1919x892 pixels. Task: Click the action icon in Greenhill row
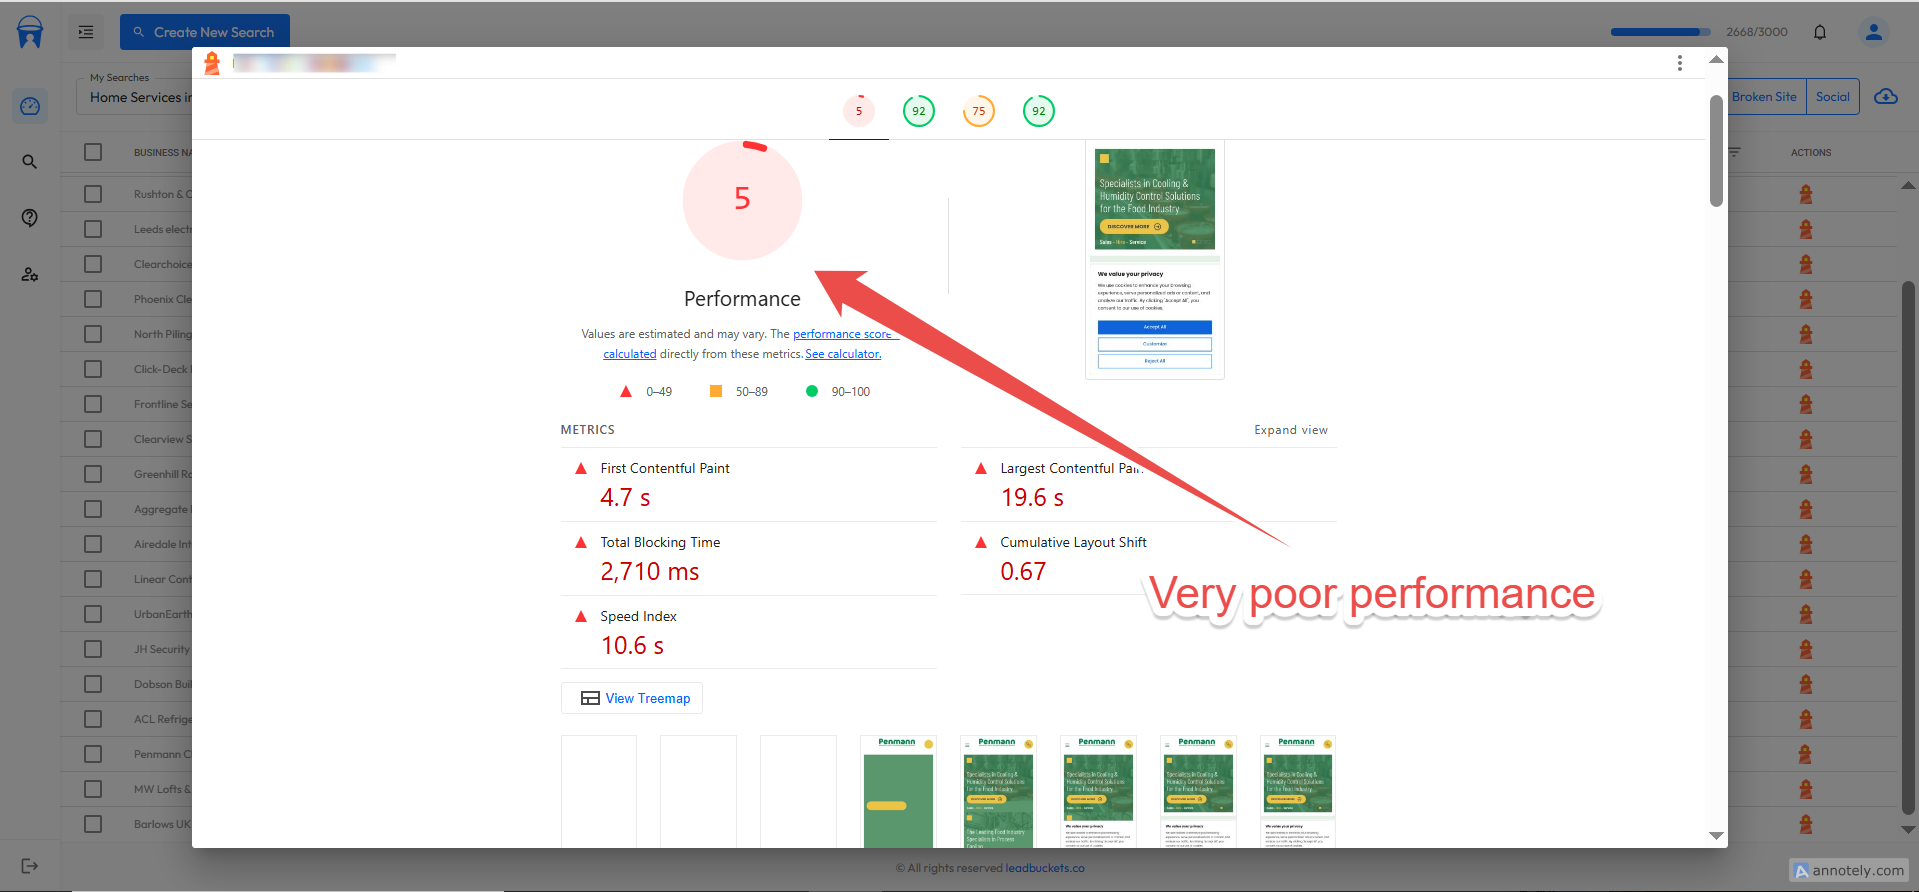click(x=1806, y=474)
